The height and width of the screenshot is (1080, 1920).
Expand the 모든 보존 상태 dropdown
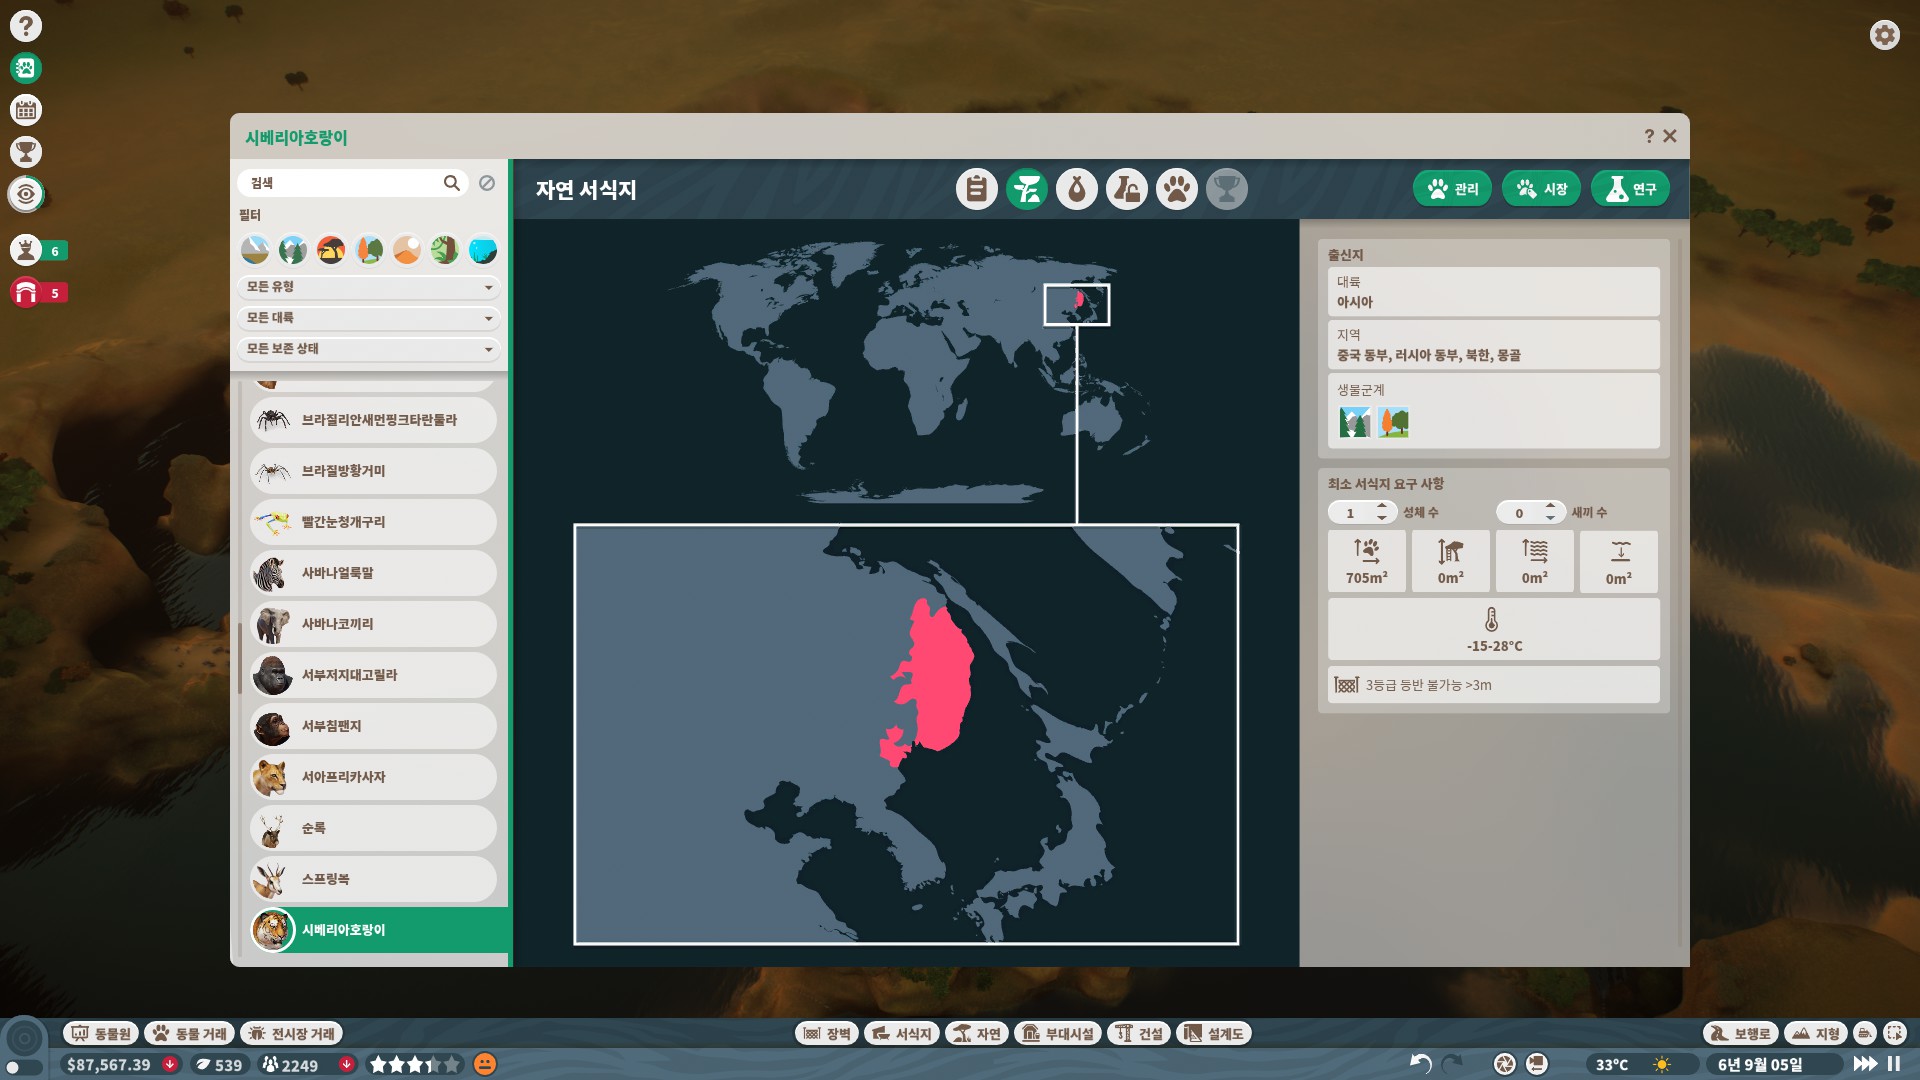tap(369, 349)
